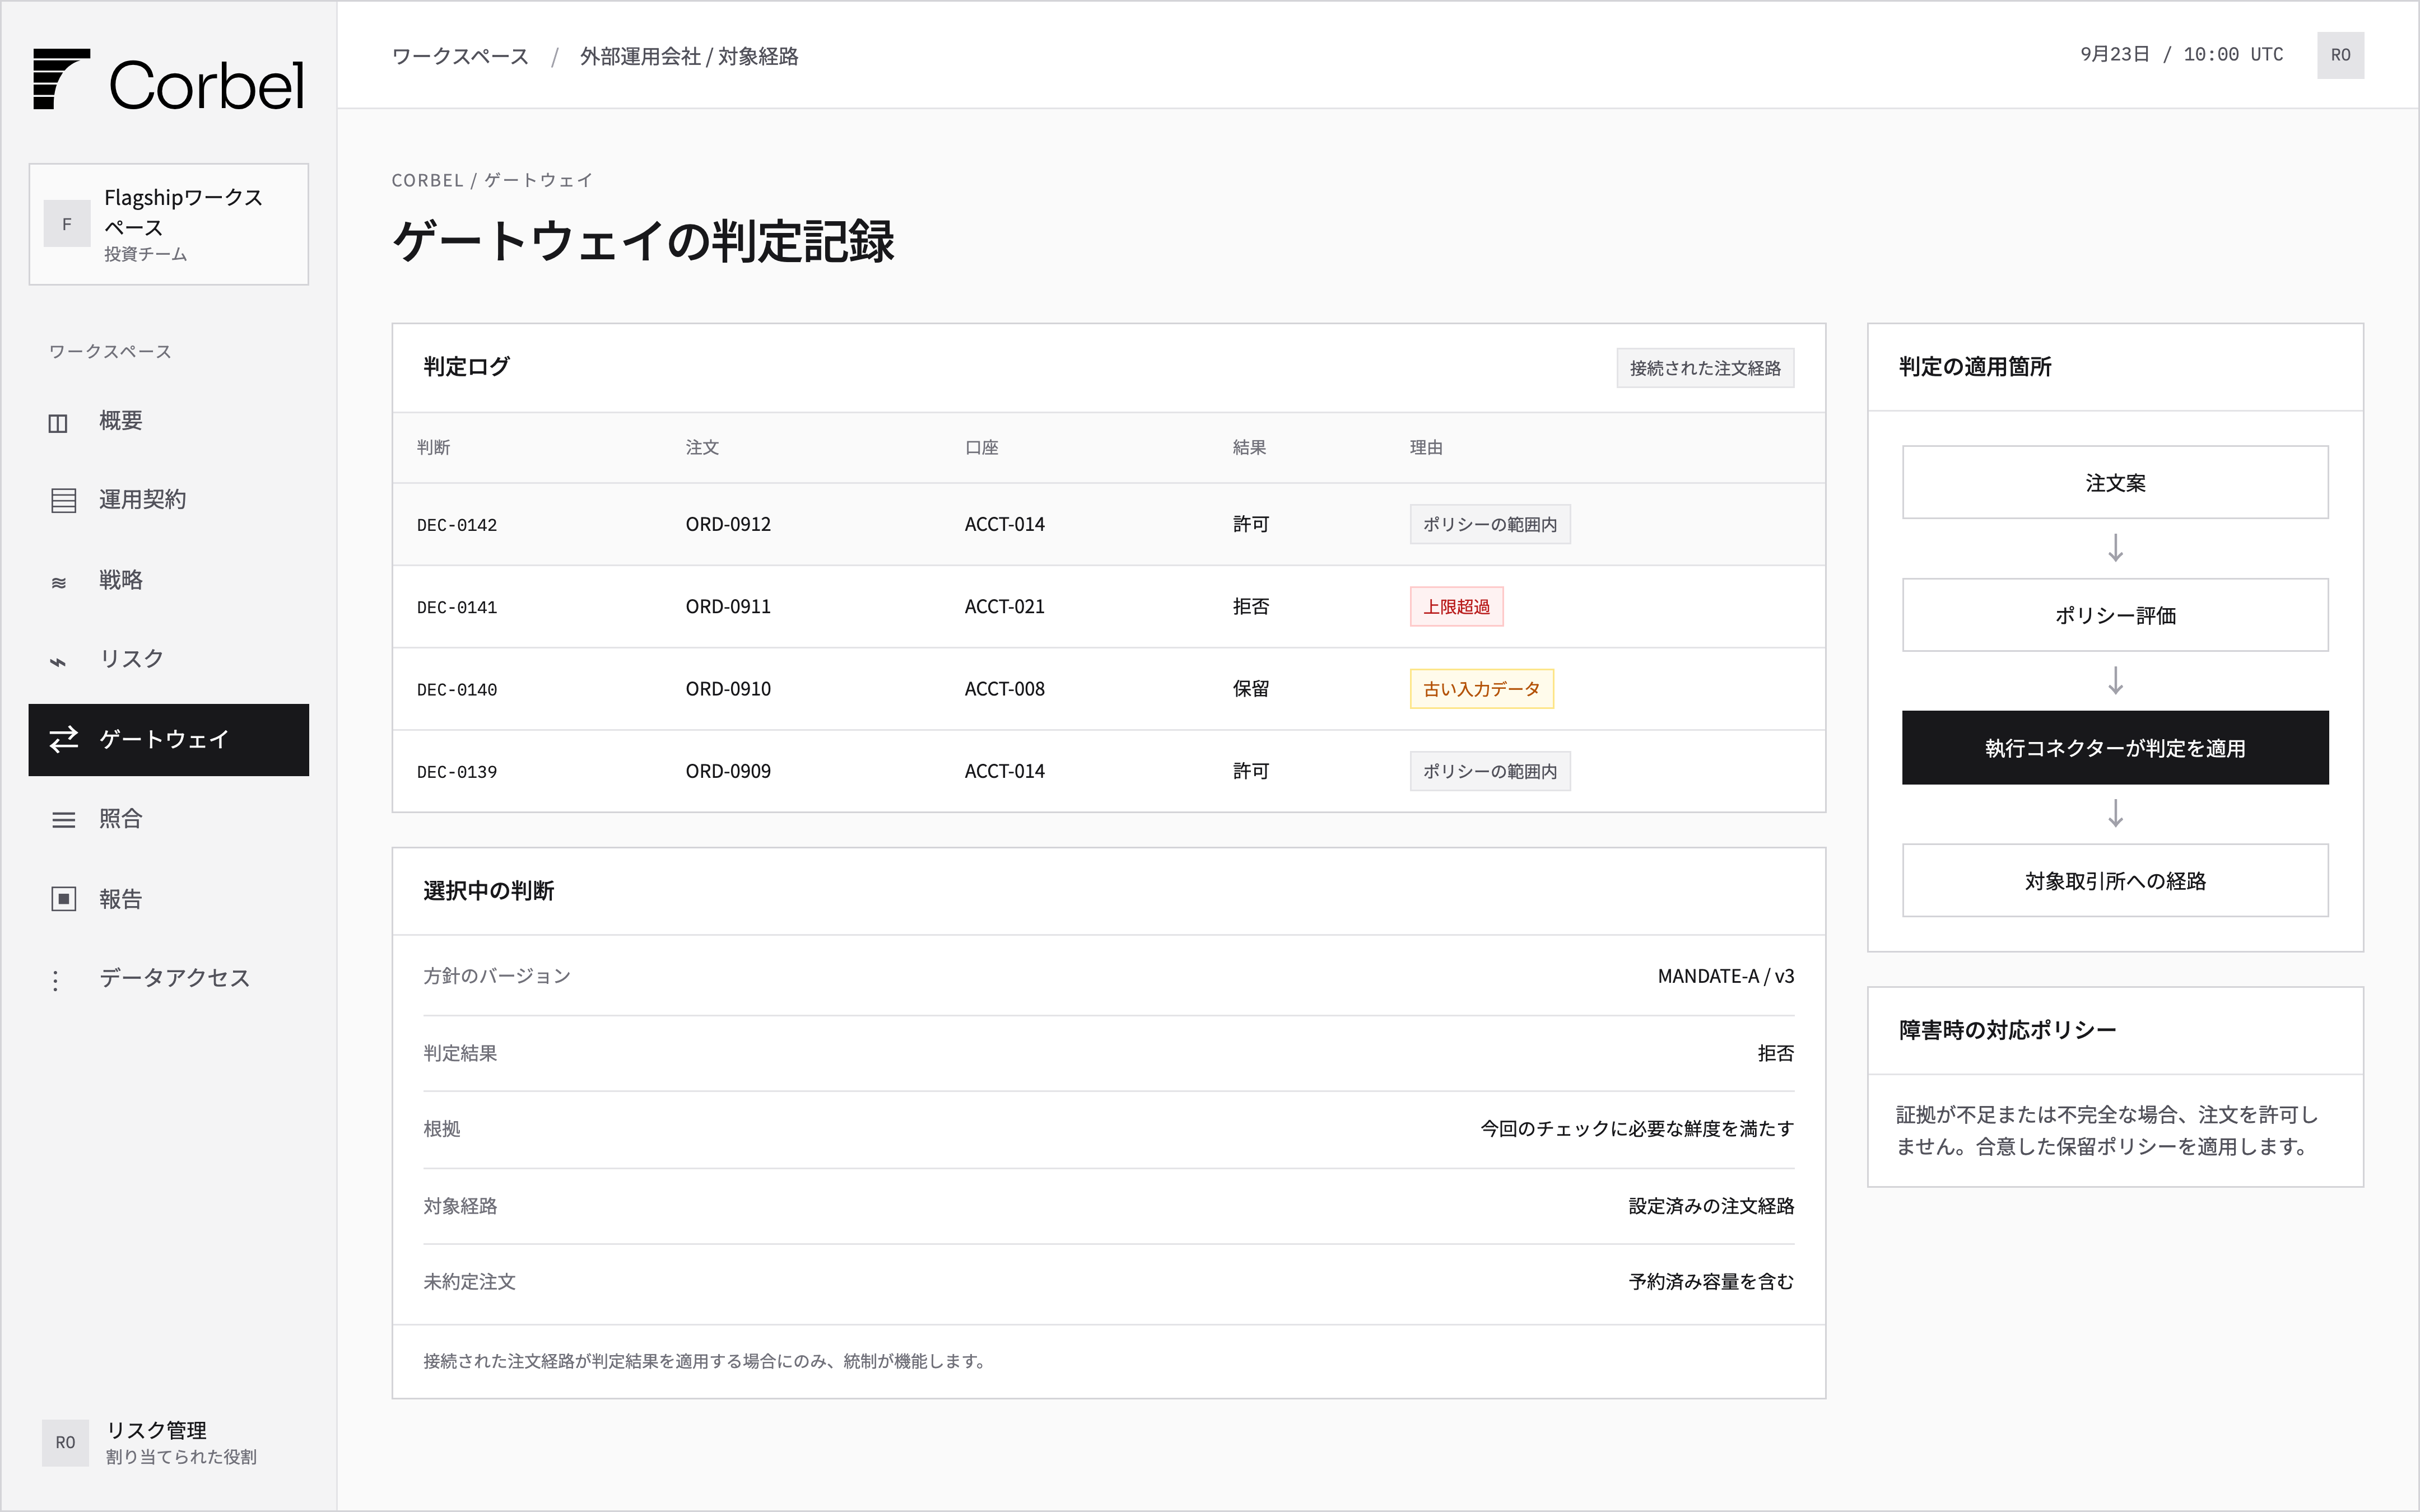Open リスク管理 user profile
The height and width of the screenshot is (1512, 2420).
click(x=168, y=1442)
